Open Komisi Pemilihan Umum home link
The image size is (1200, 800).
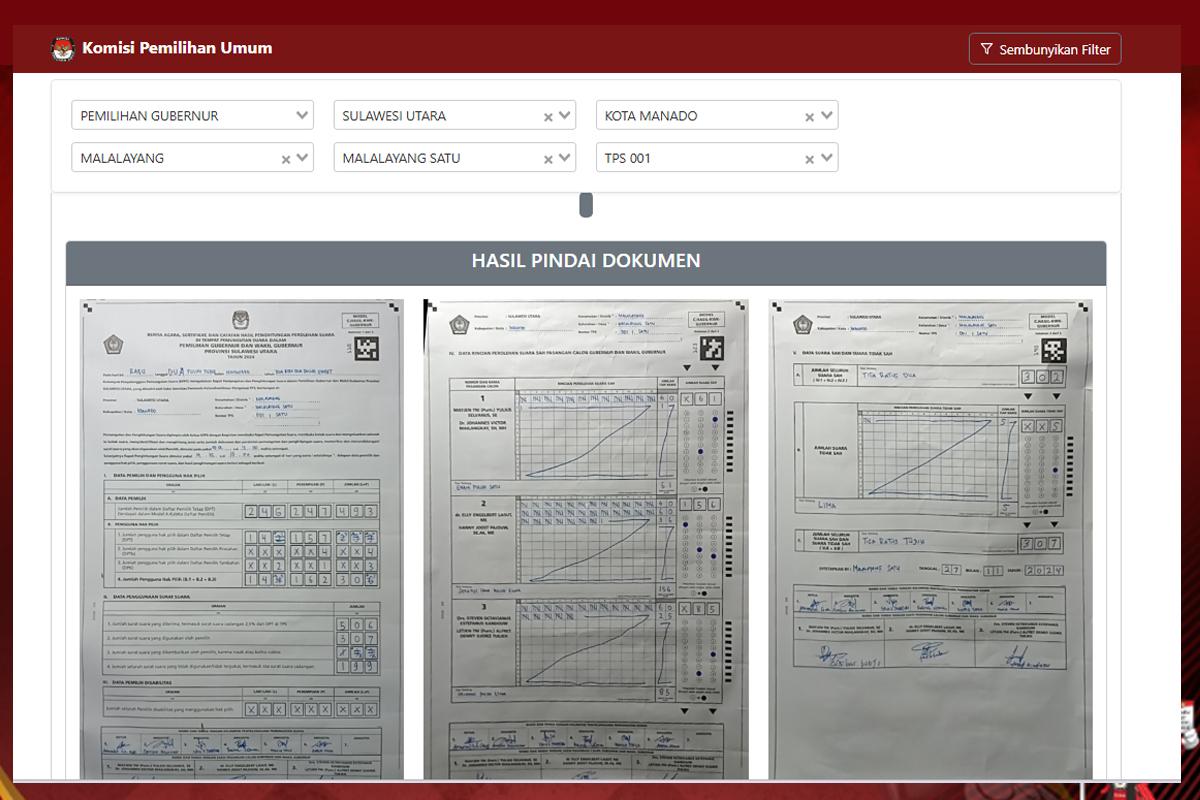(x=177, y=48)
